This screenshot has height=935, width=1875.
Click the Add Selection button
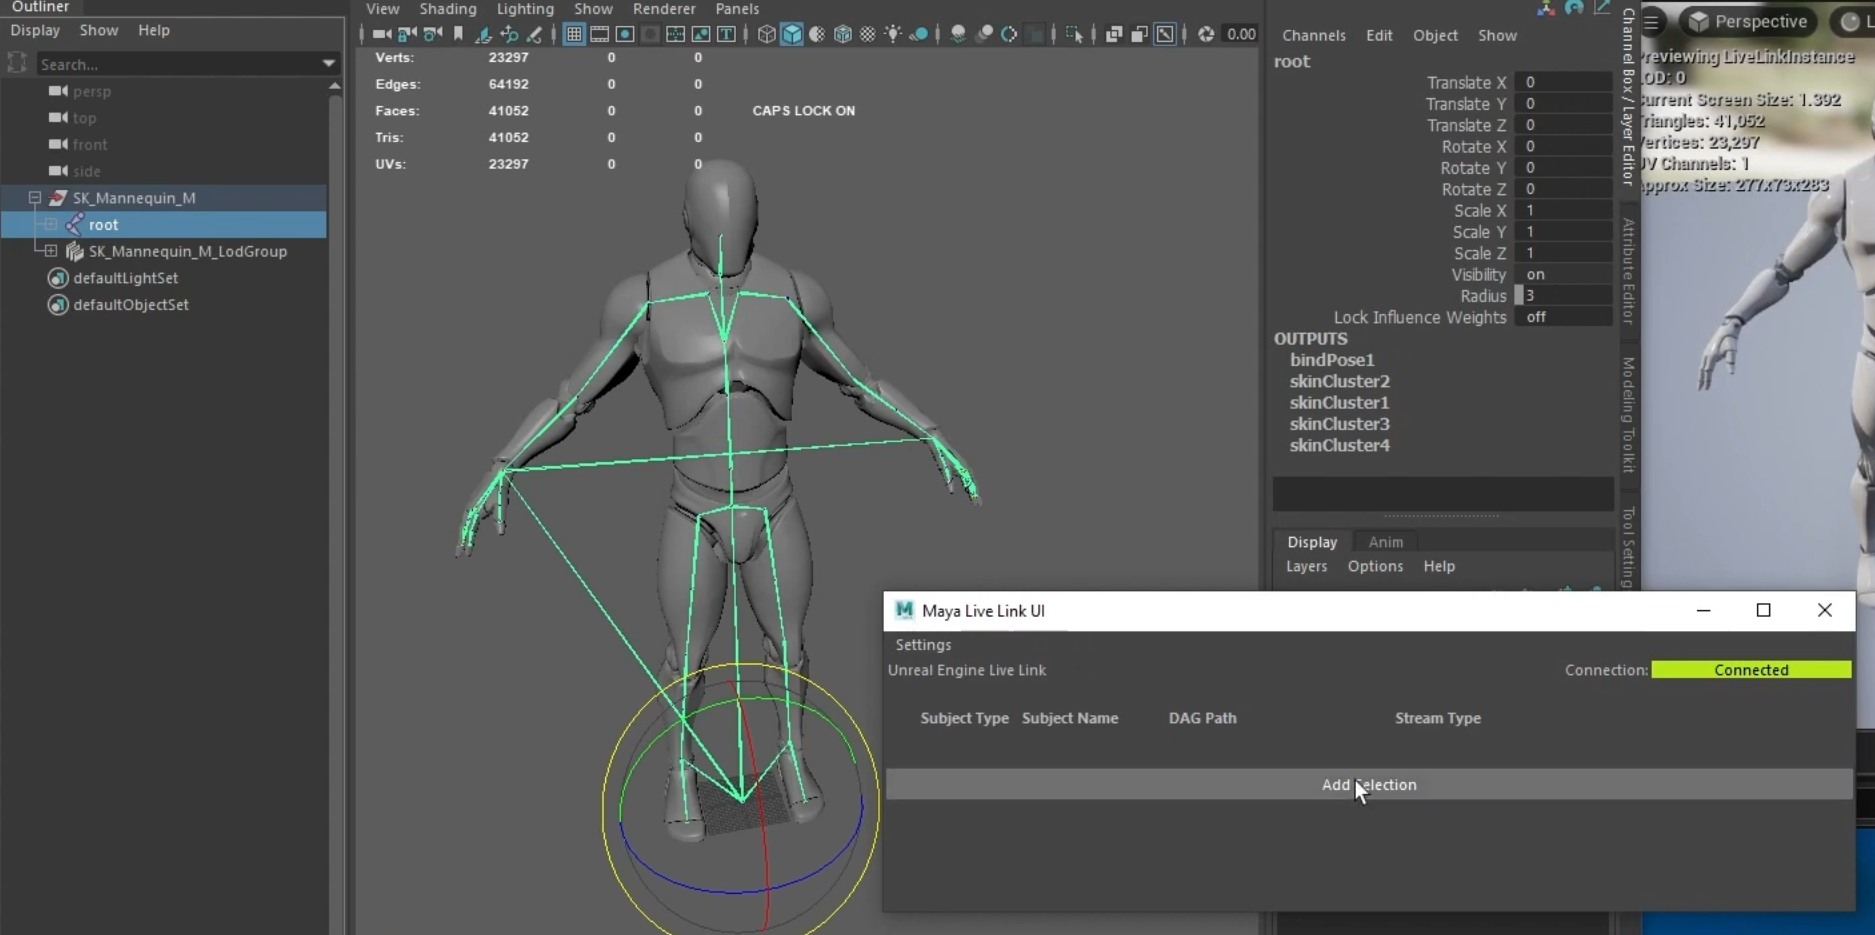tap(1368, 785)
